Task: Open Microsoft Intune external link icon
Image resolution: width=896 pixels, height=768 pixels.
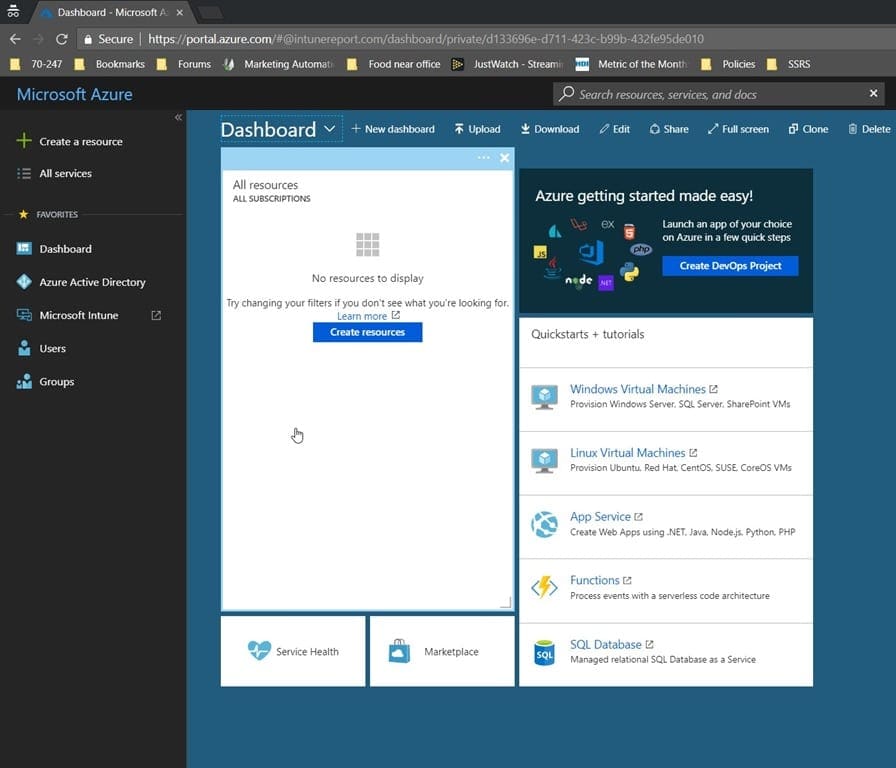Action: [156, 315]
